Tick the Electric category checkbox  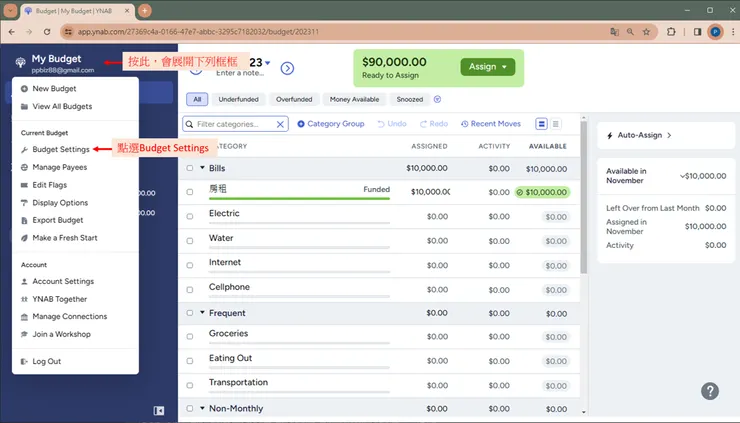tap(190, 217)
